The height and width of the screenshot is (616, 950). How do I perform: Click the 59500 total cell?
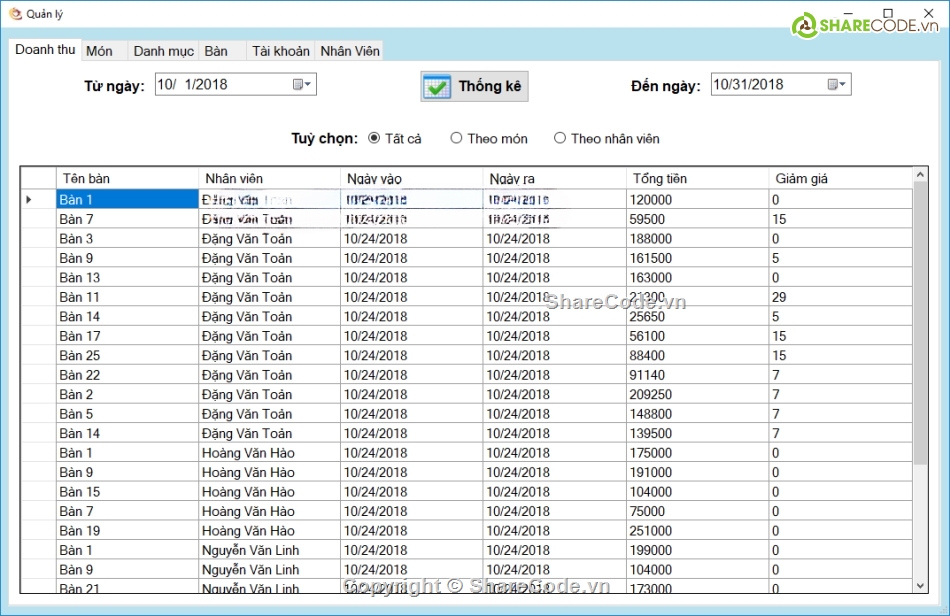[x=697, y=219]
